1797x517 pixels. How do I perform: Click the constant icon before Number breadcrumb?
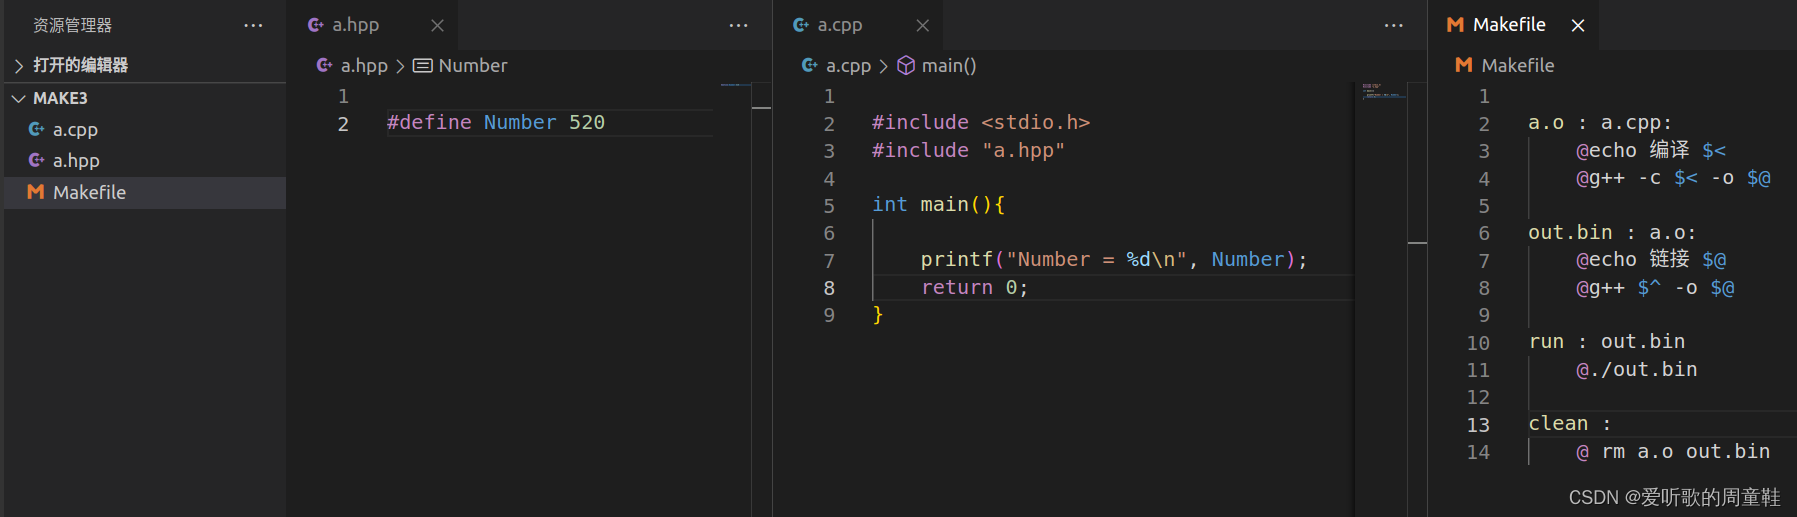pyautogui.click(x=423, y=65)
